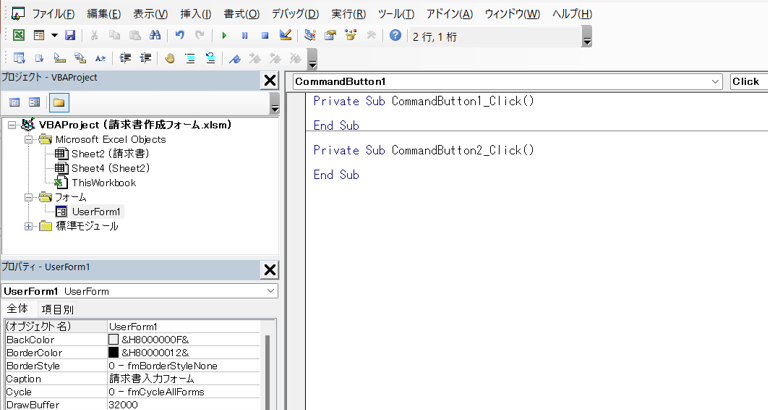Click View Code icon in Project panel
Screen dimensions: 768x410
pyautogui.click(x=15, y=102)
